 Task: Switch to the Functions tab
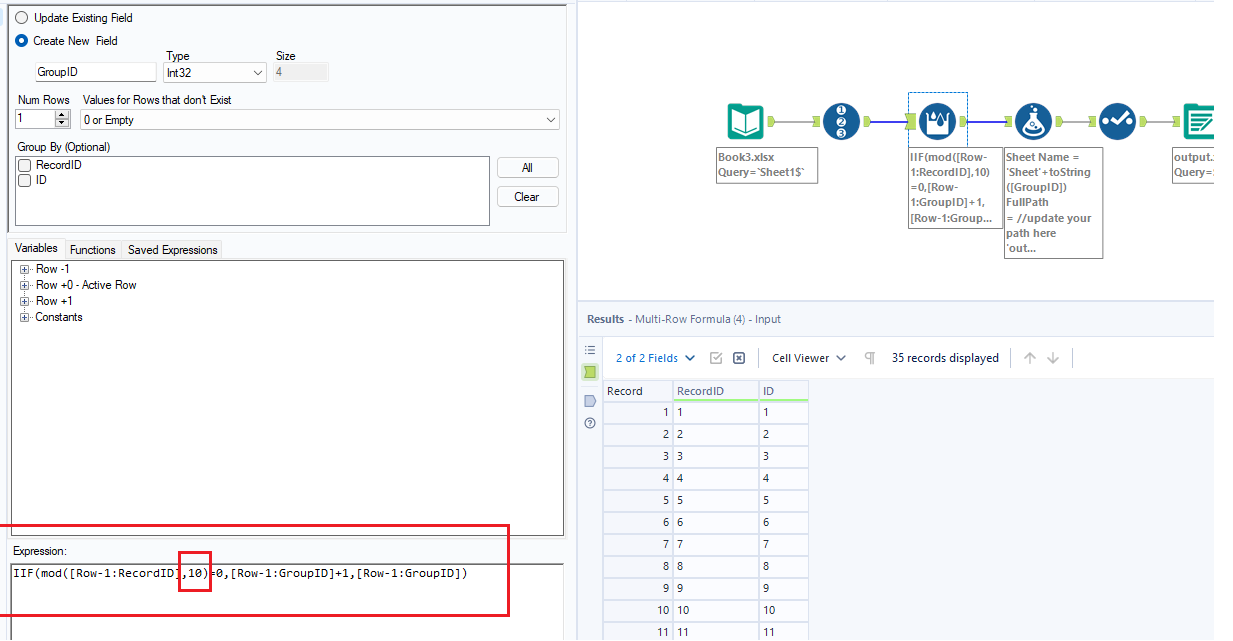pos(93,249)
